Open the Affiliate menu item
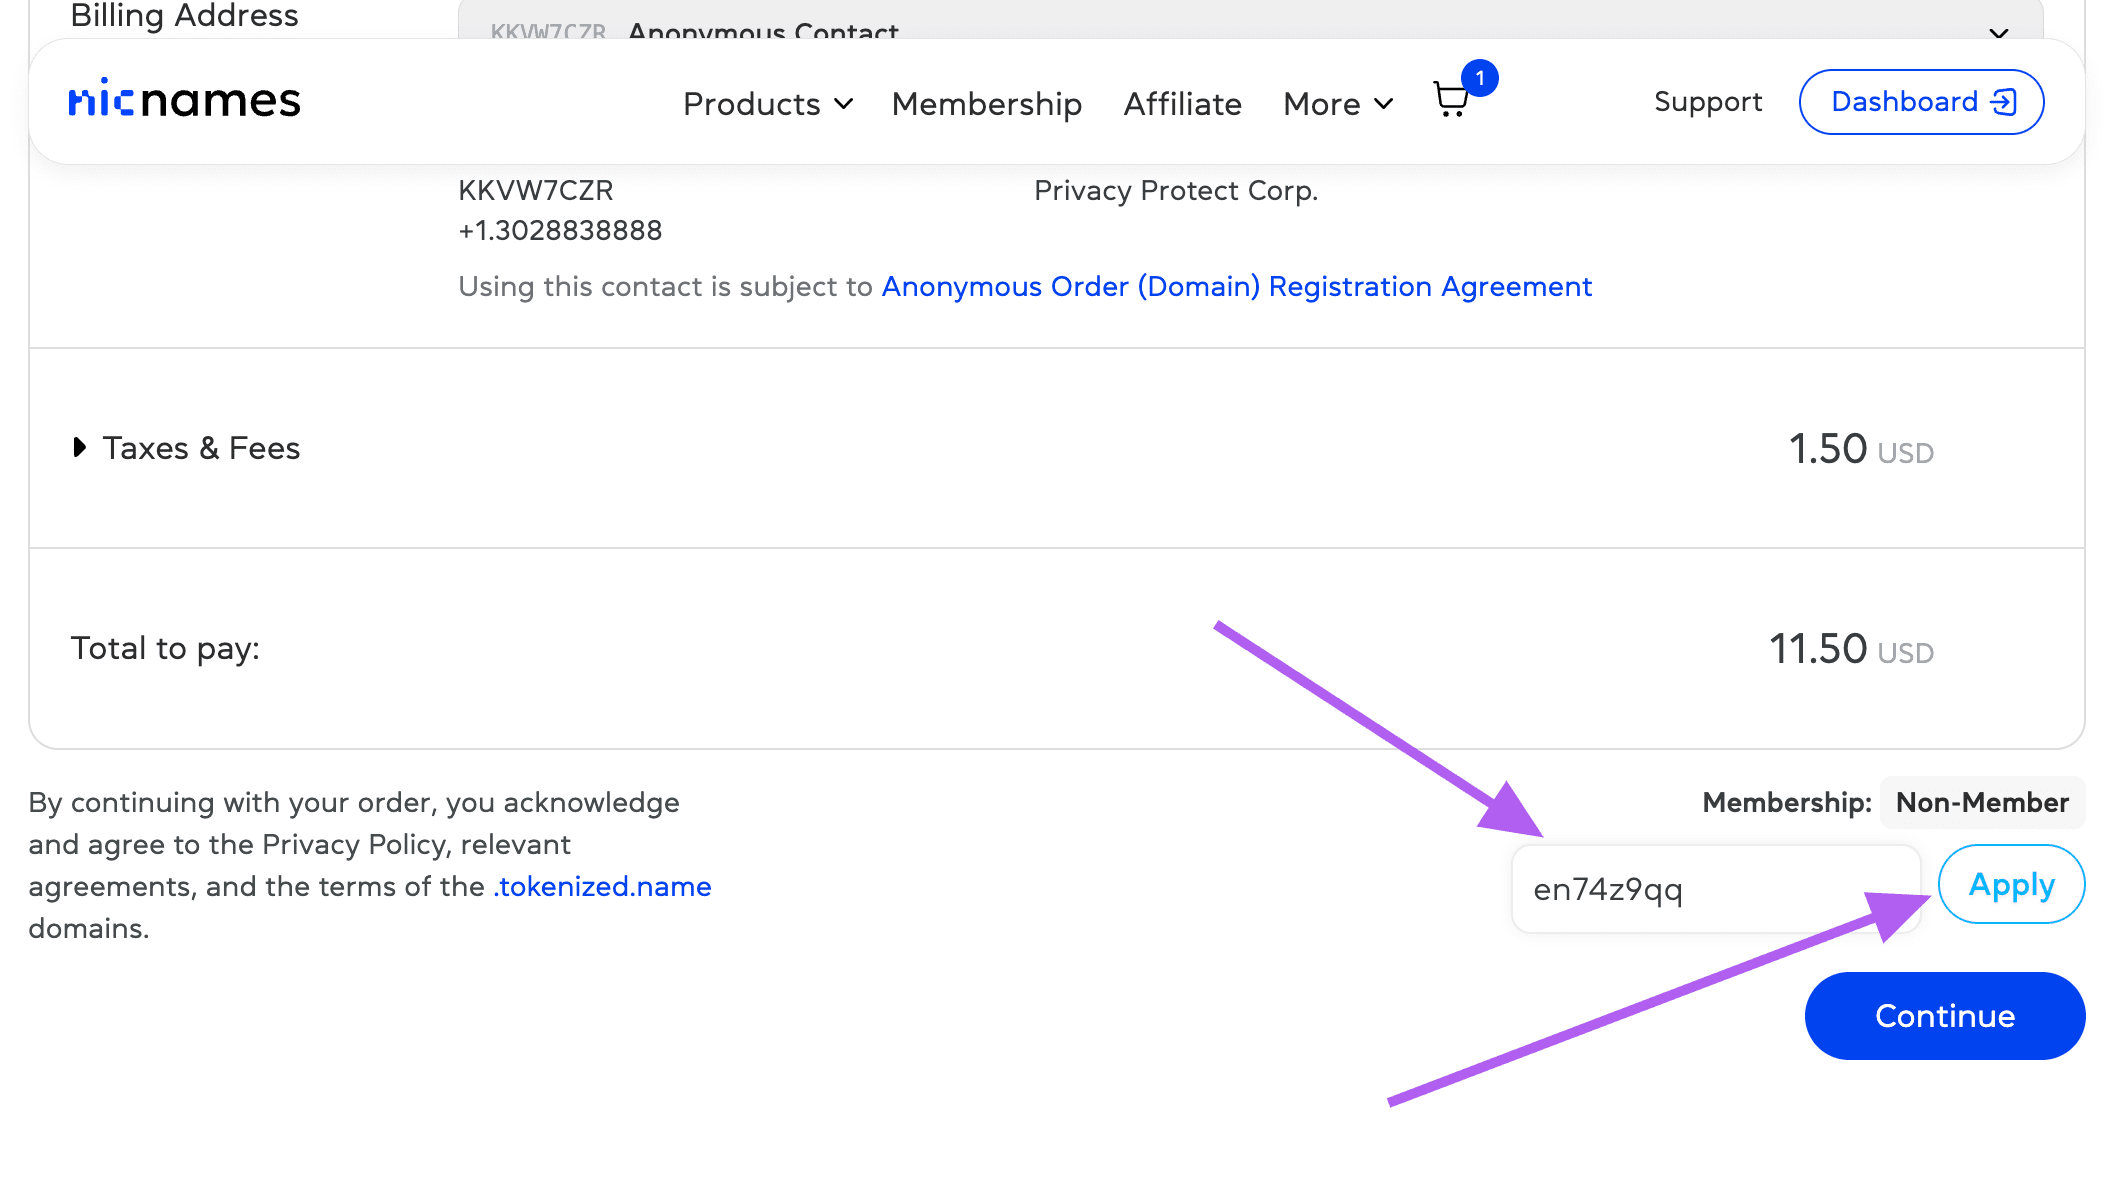 (1182, 104)
